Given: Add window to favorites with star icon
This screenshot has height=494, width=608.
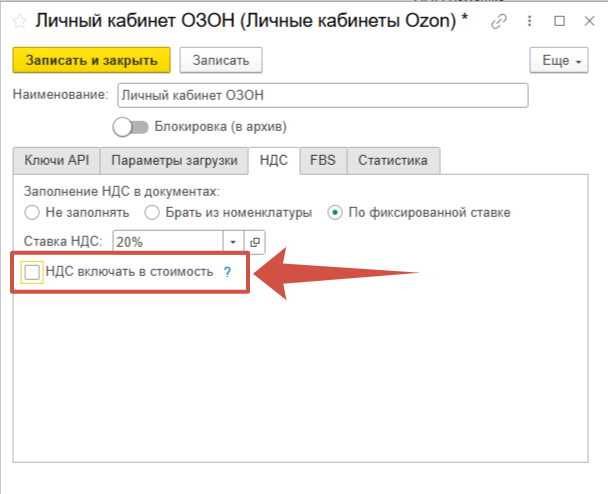Looking at the screenshot, I should 18,22.
